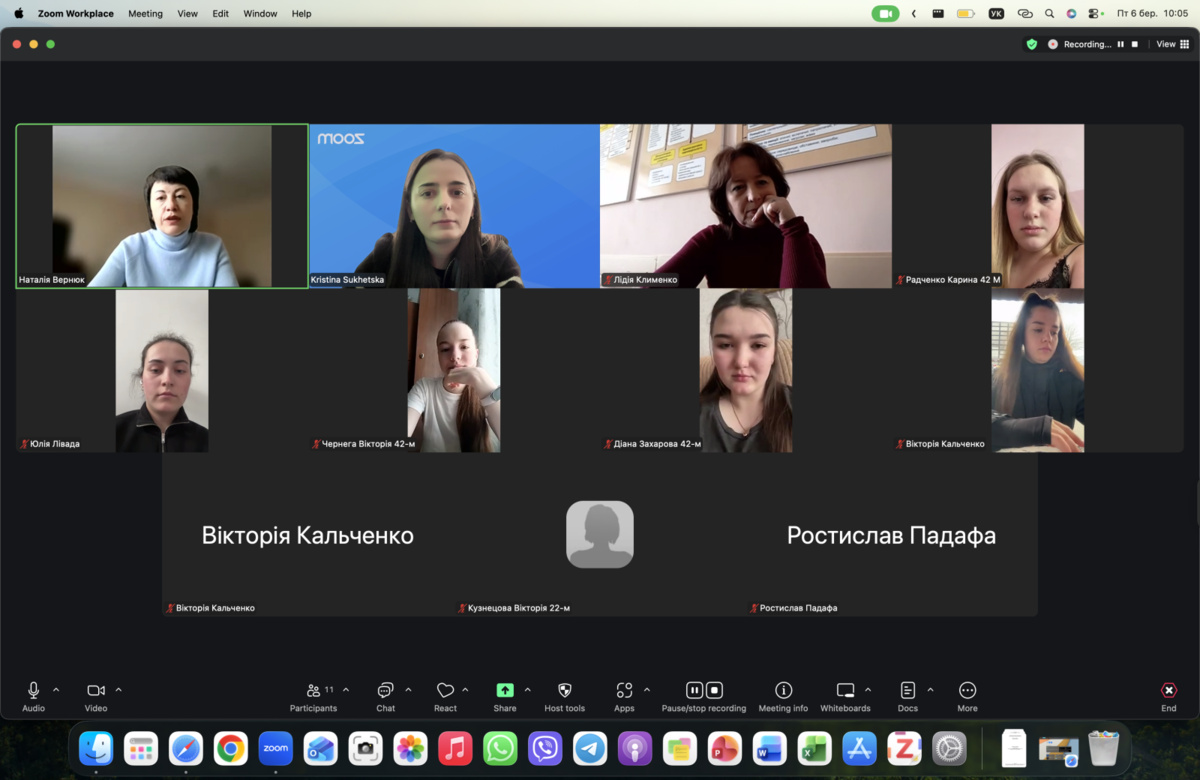1200x780 pixels.
Task: Click the More options icon
Action: click(x=967, y=691)
